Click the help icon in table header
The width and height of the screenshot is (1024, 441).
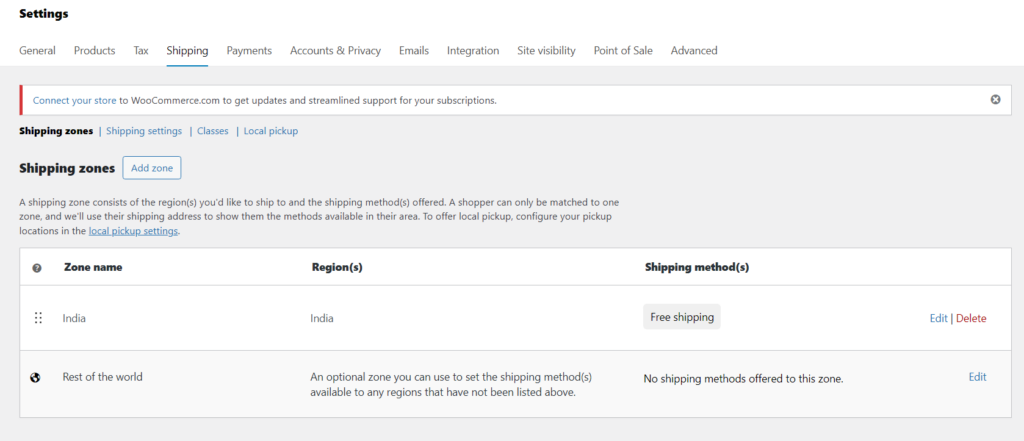[37, 268]
